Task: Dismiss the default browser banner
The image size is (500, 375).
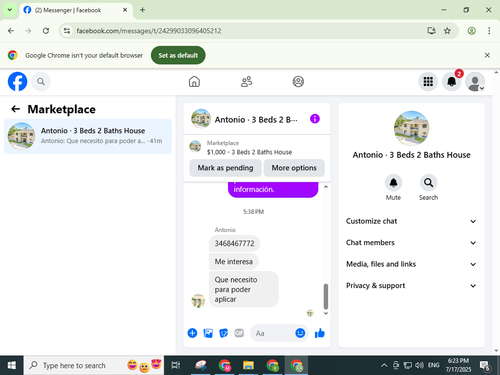Action: pos(487,55)
